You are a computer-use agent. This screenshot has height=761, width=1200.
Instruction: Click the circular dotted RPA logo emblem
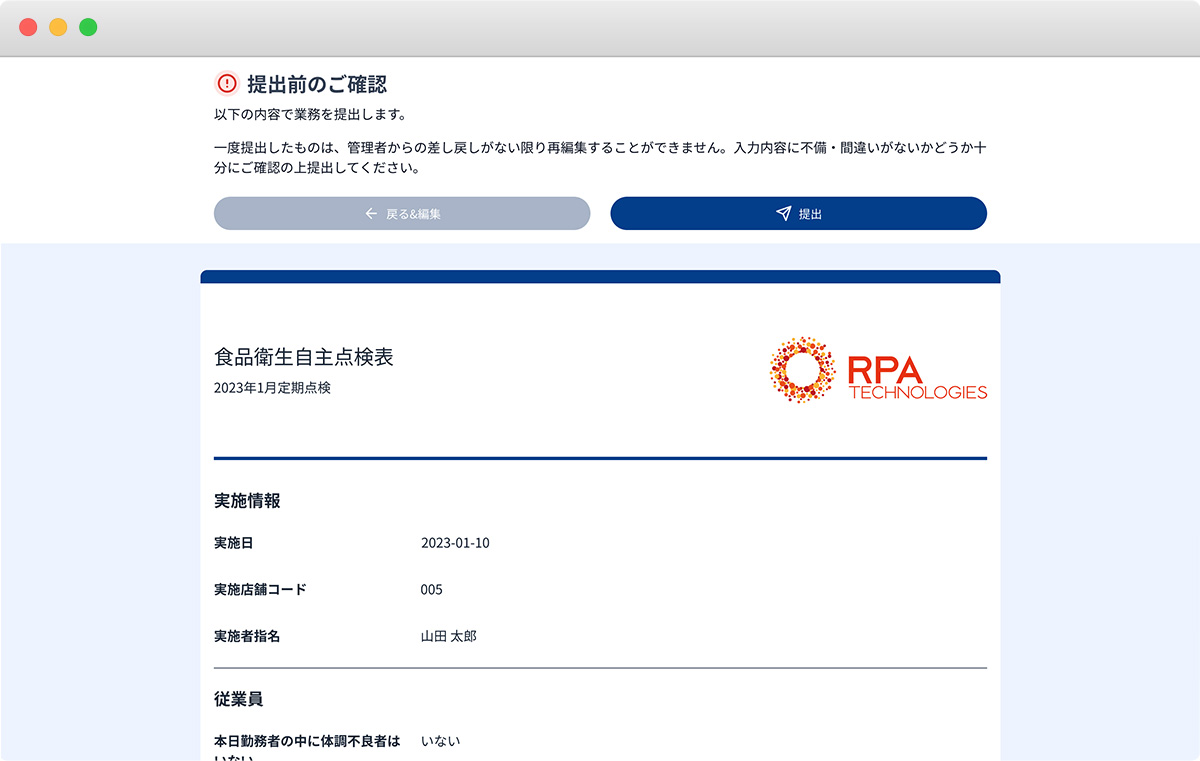tap(802, 370)
